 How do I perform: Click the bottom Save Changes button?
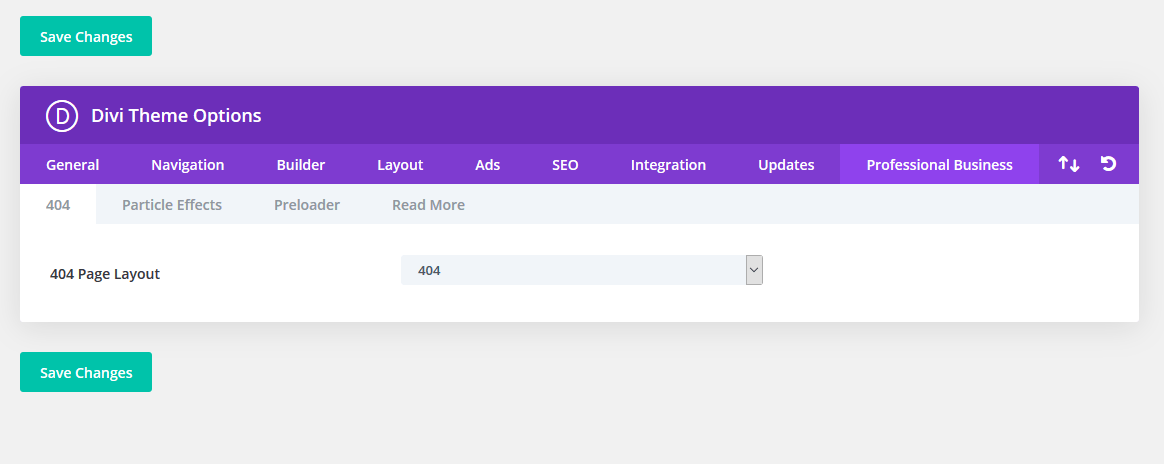86,372
